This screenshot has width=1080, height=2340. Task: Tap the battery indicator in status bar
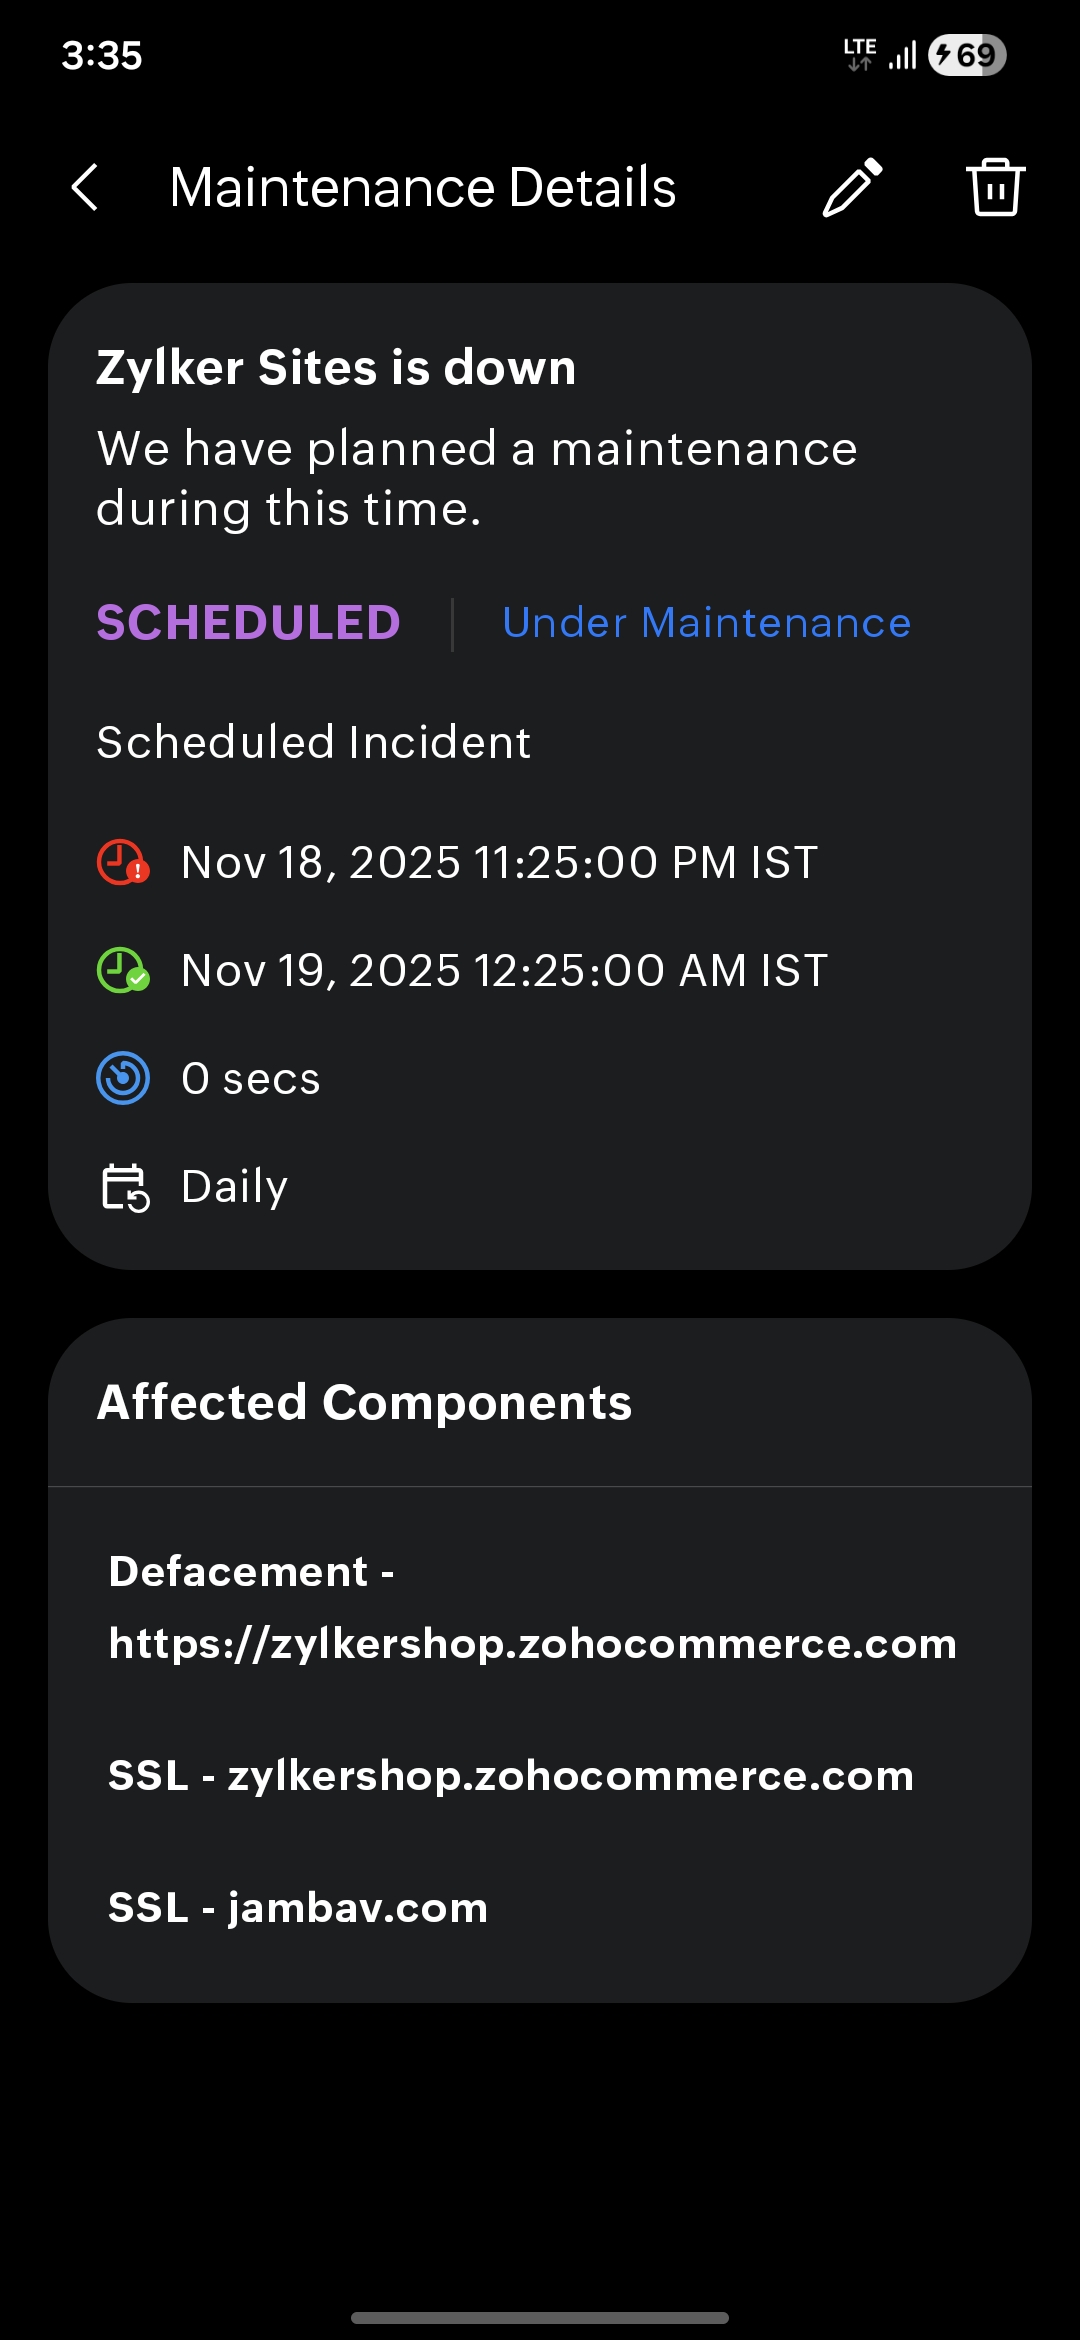coord(966,55)
